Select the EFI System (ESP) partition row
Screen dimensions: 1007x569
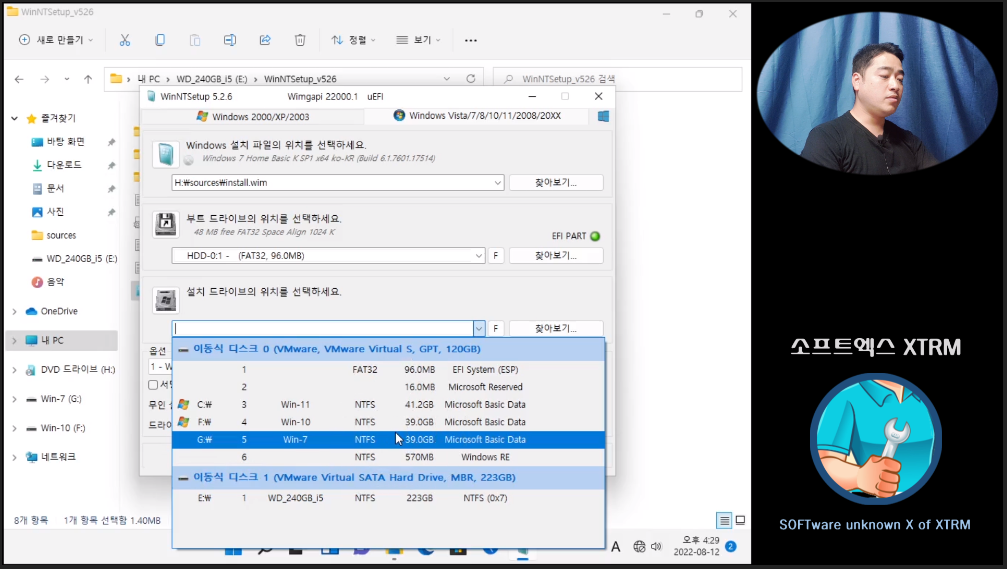click(x=389, y=369)
